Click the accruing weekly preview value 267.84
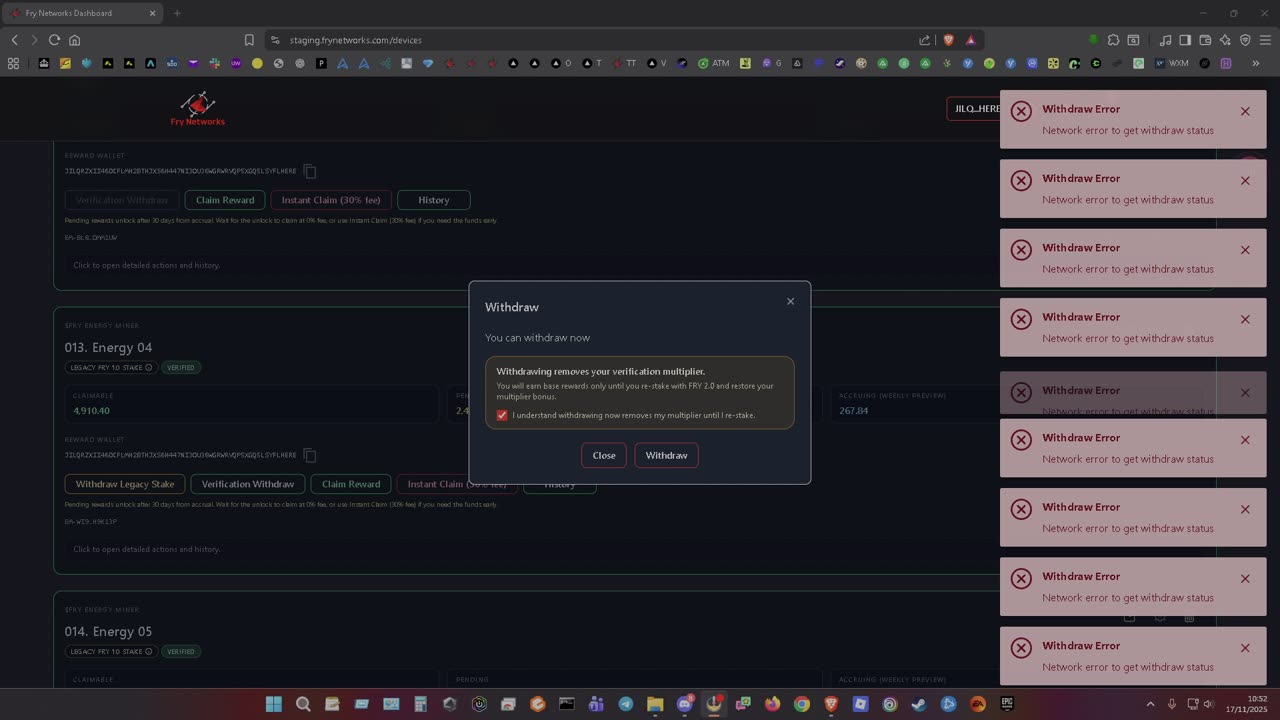 854,411
